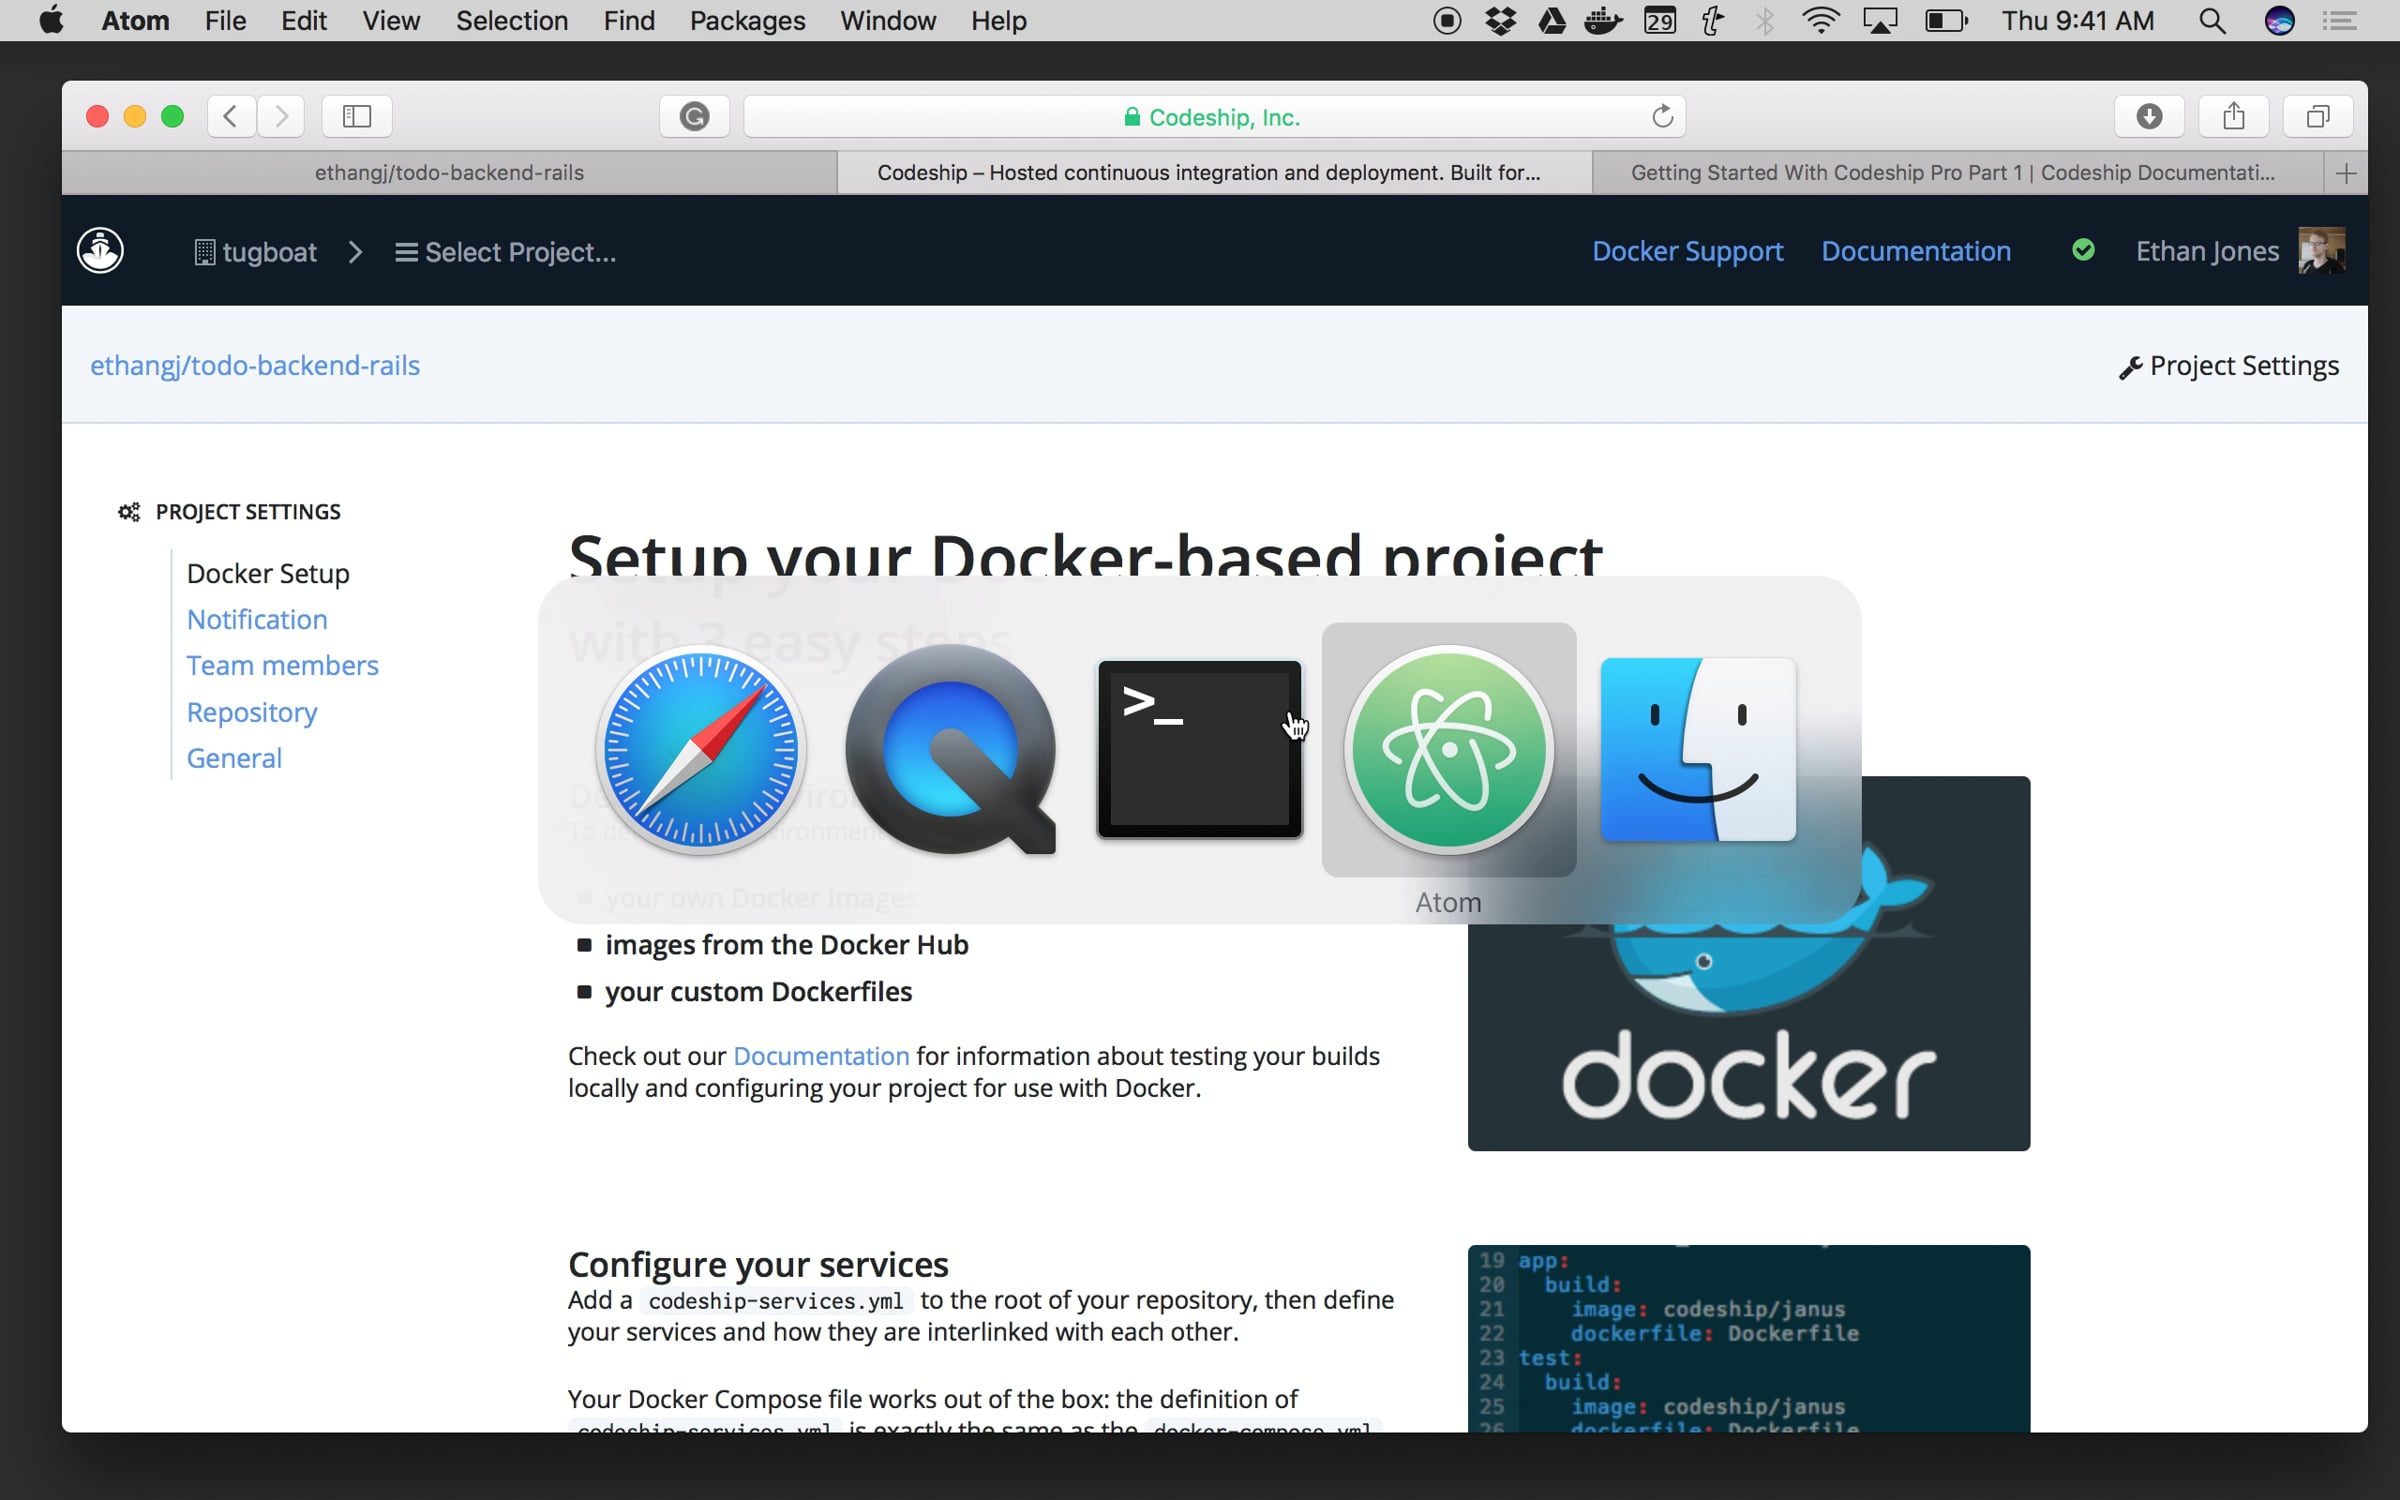This screenshot has width=2400, height=1500.
Task: Select Terminal icon in app switcher
Action: pyautogui.click(x=1199, y=750)
